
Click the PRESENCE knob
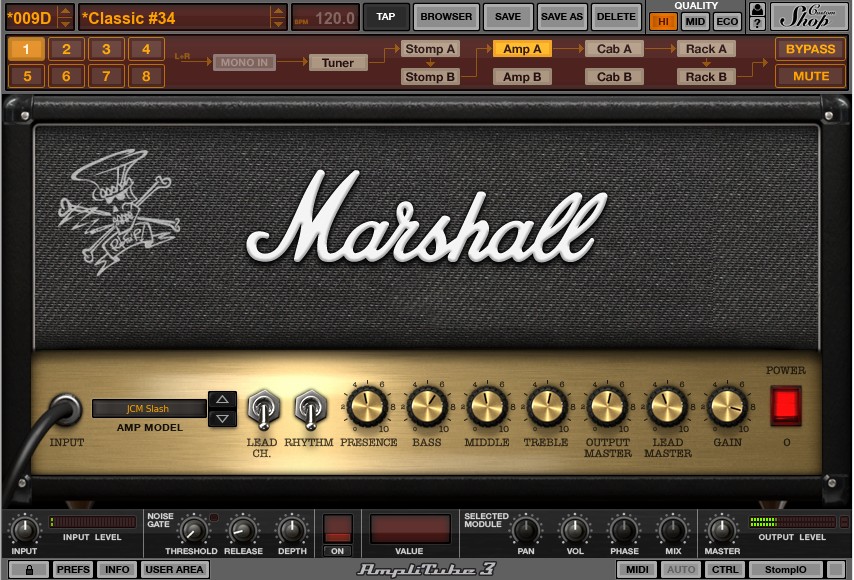click(367, 406)
